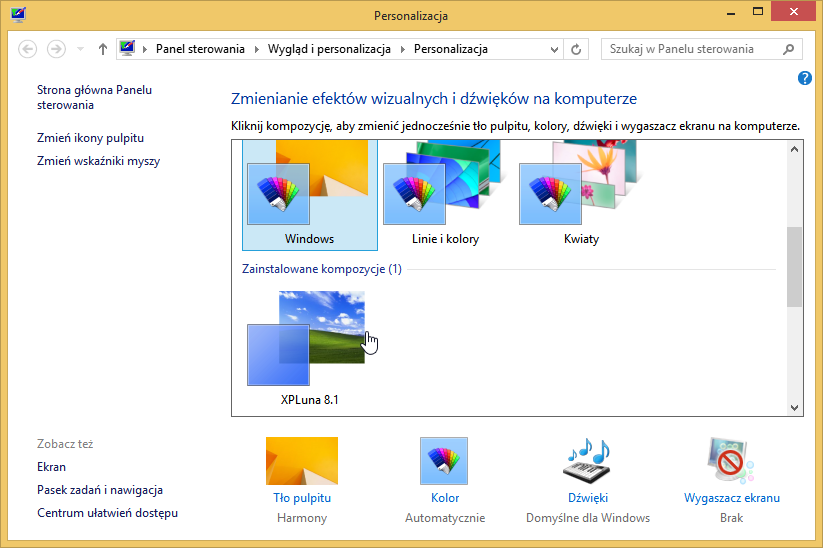Navigate to Panel sterowania breadcrumb

200,49
